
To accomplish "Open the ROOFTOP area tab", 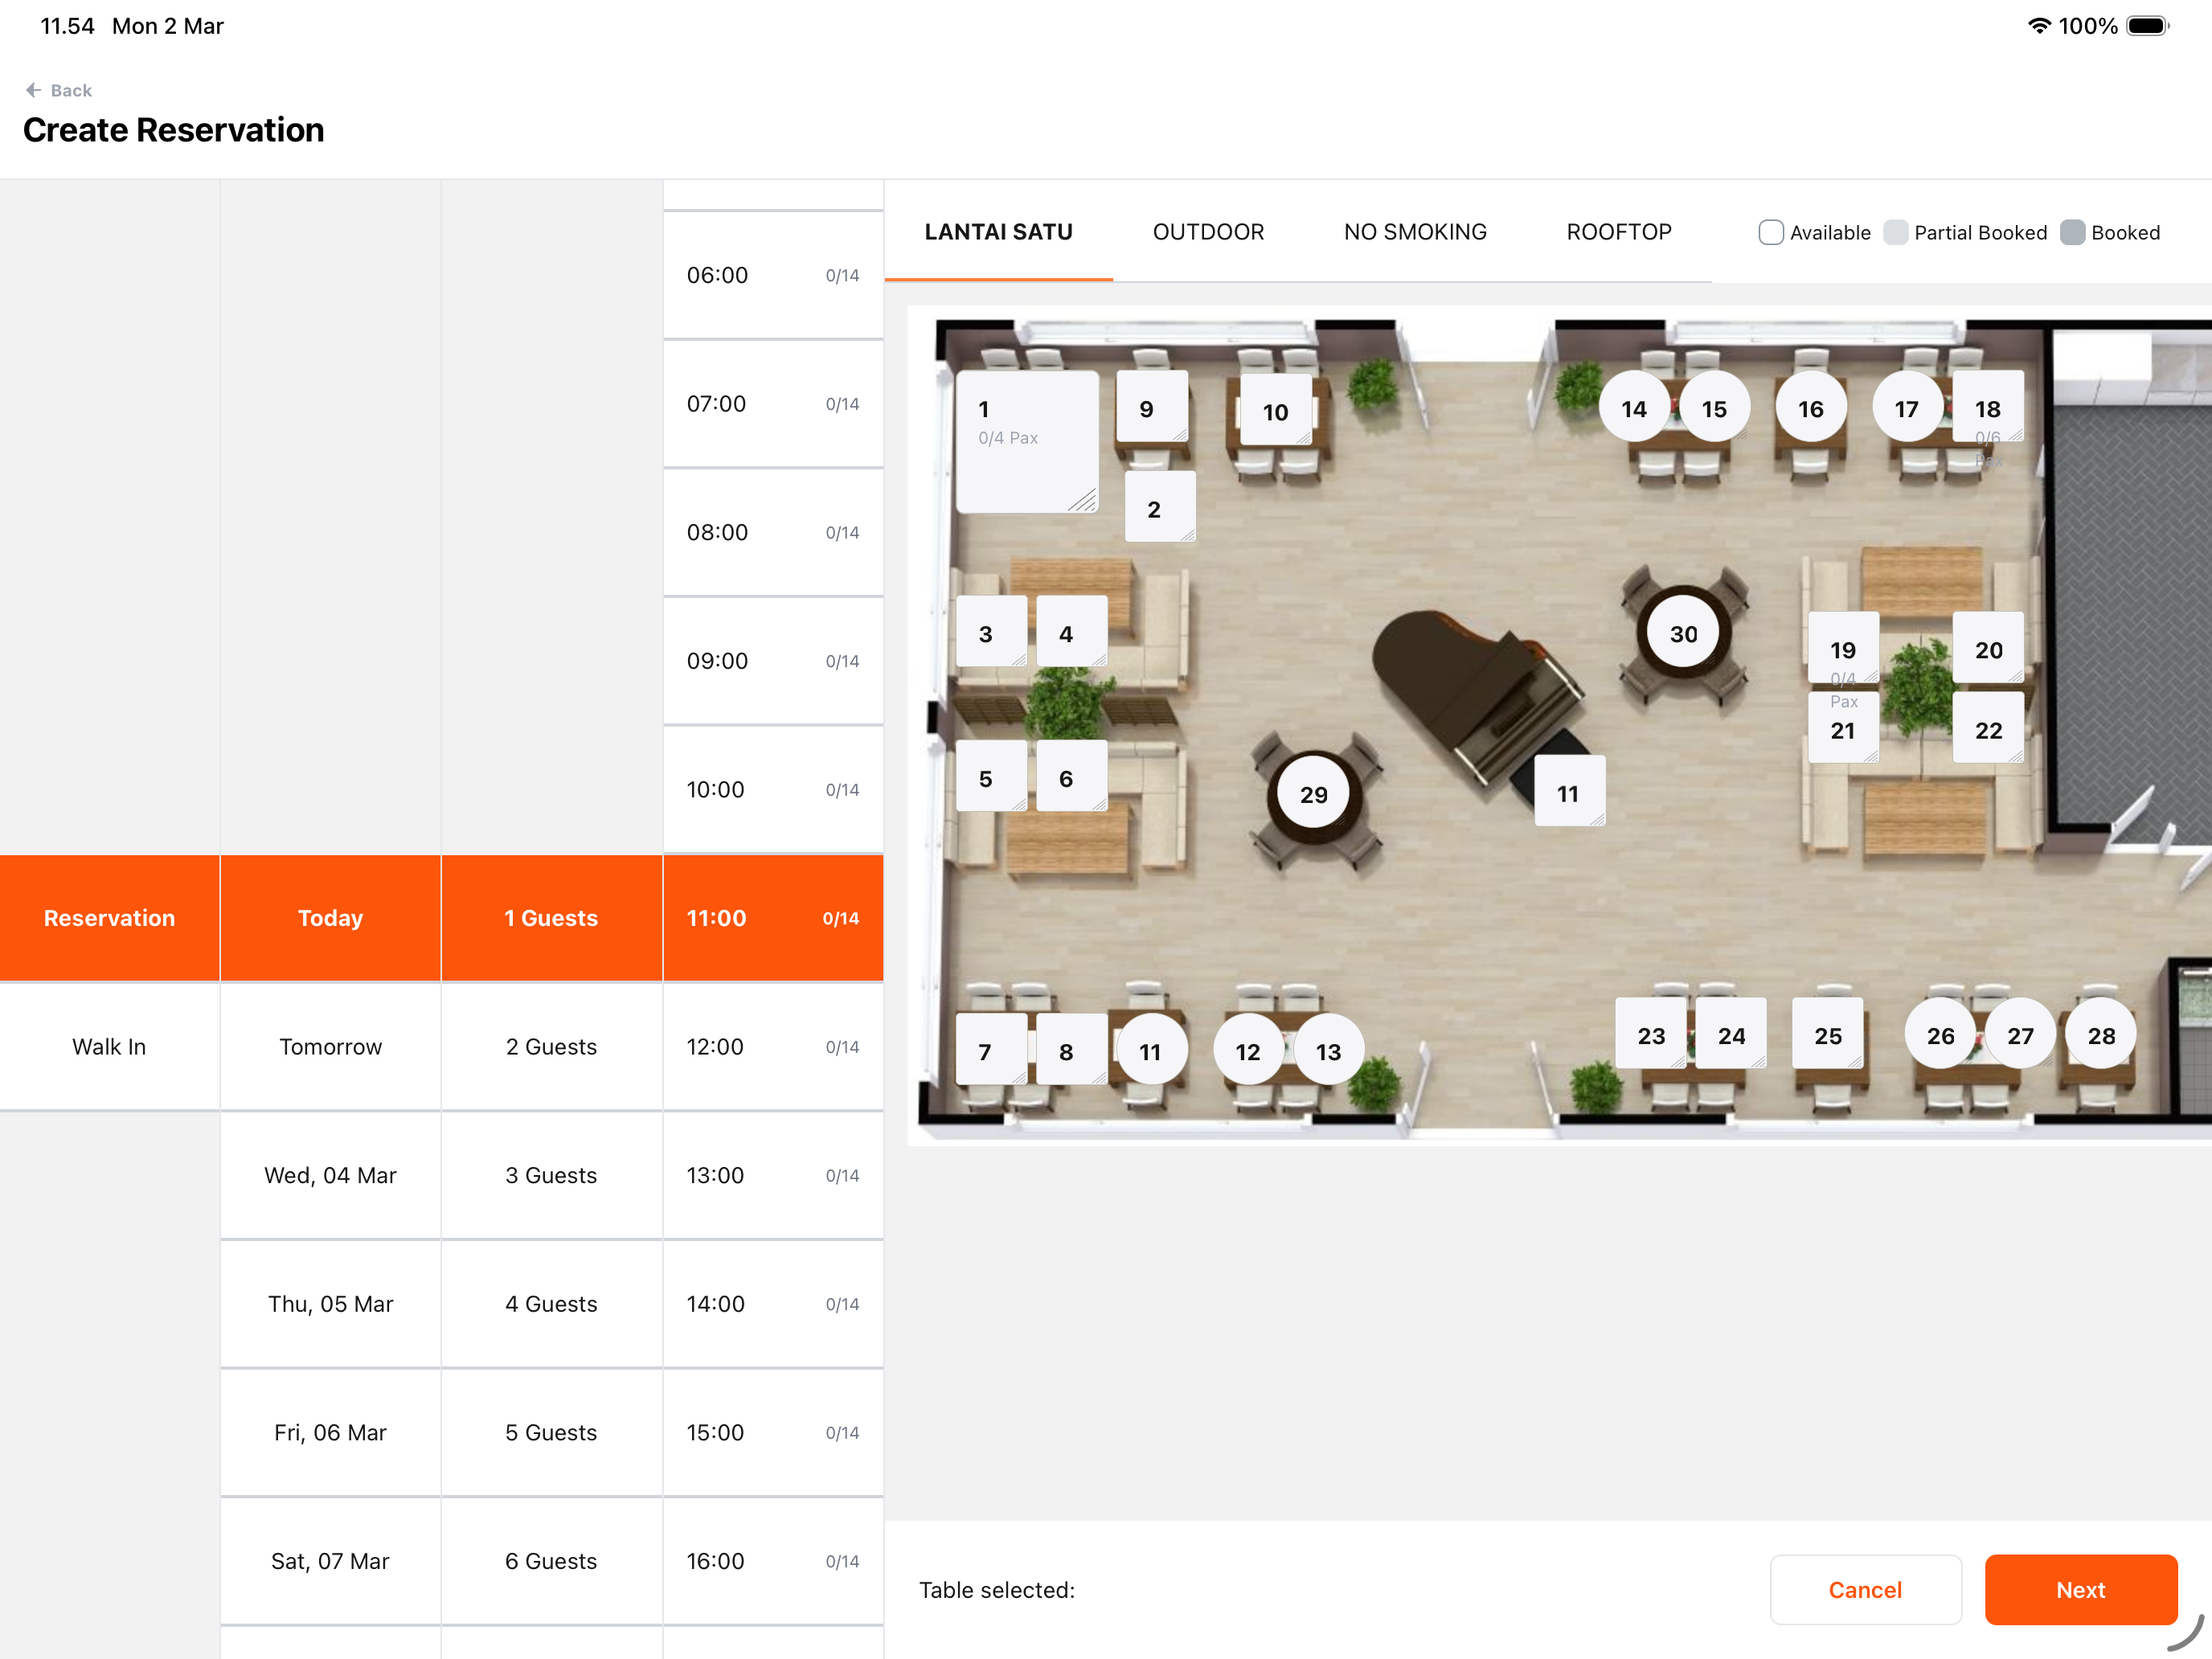I will pos(1619,232).
